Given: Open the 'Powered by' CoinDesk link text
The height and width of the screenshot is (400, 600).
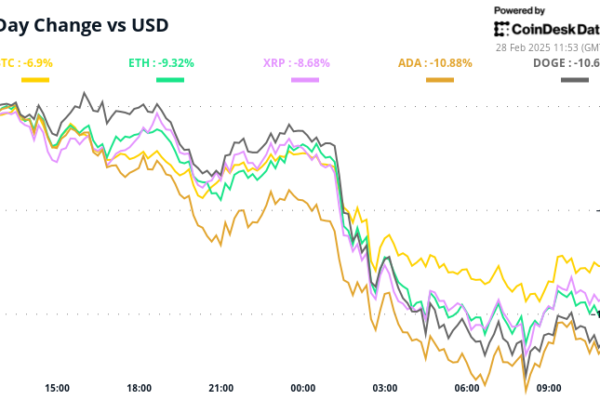Looking at the screenshot, I should pos(520,10).
